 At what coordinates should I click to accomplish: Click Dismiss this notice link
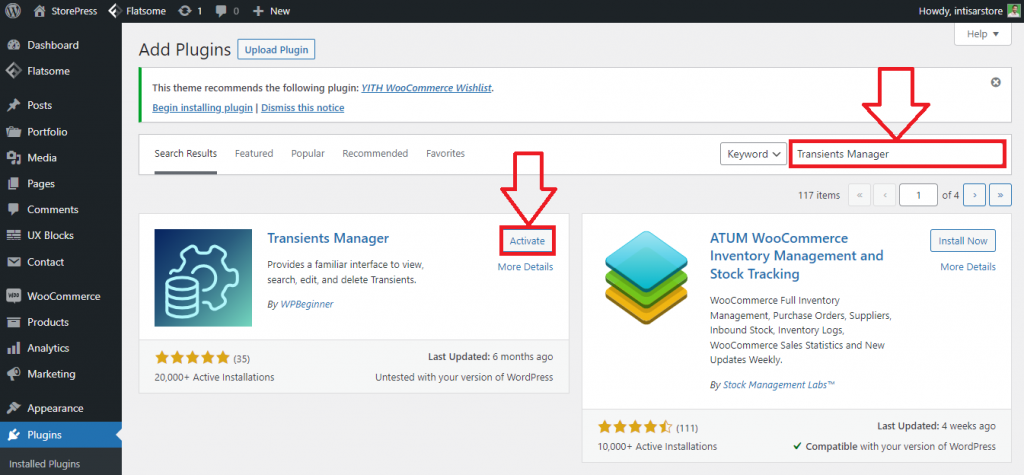(302, 108)
